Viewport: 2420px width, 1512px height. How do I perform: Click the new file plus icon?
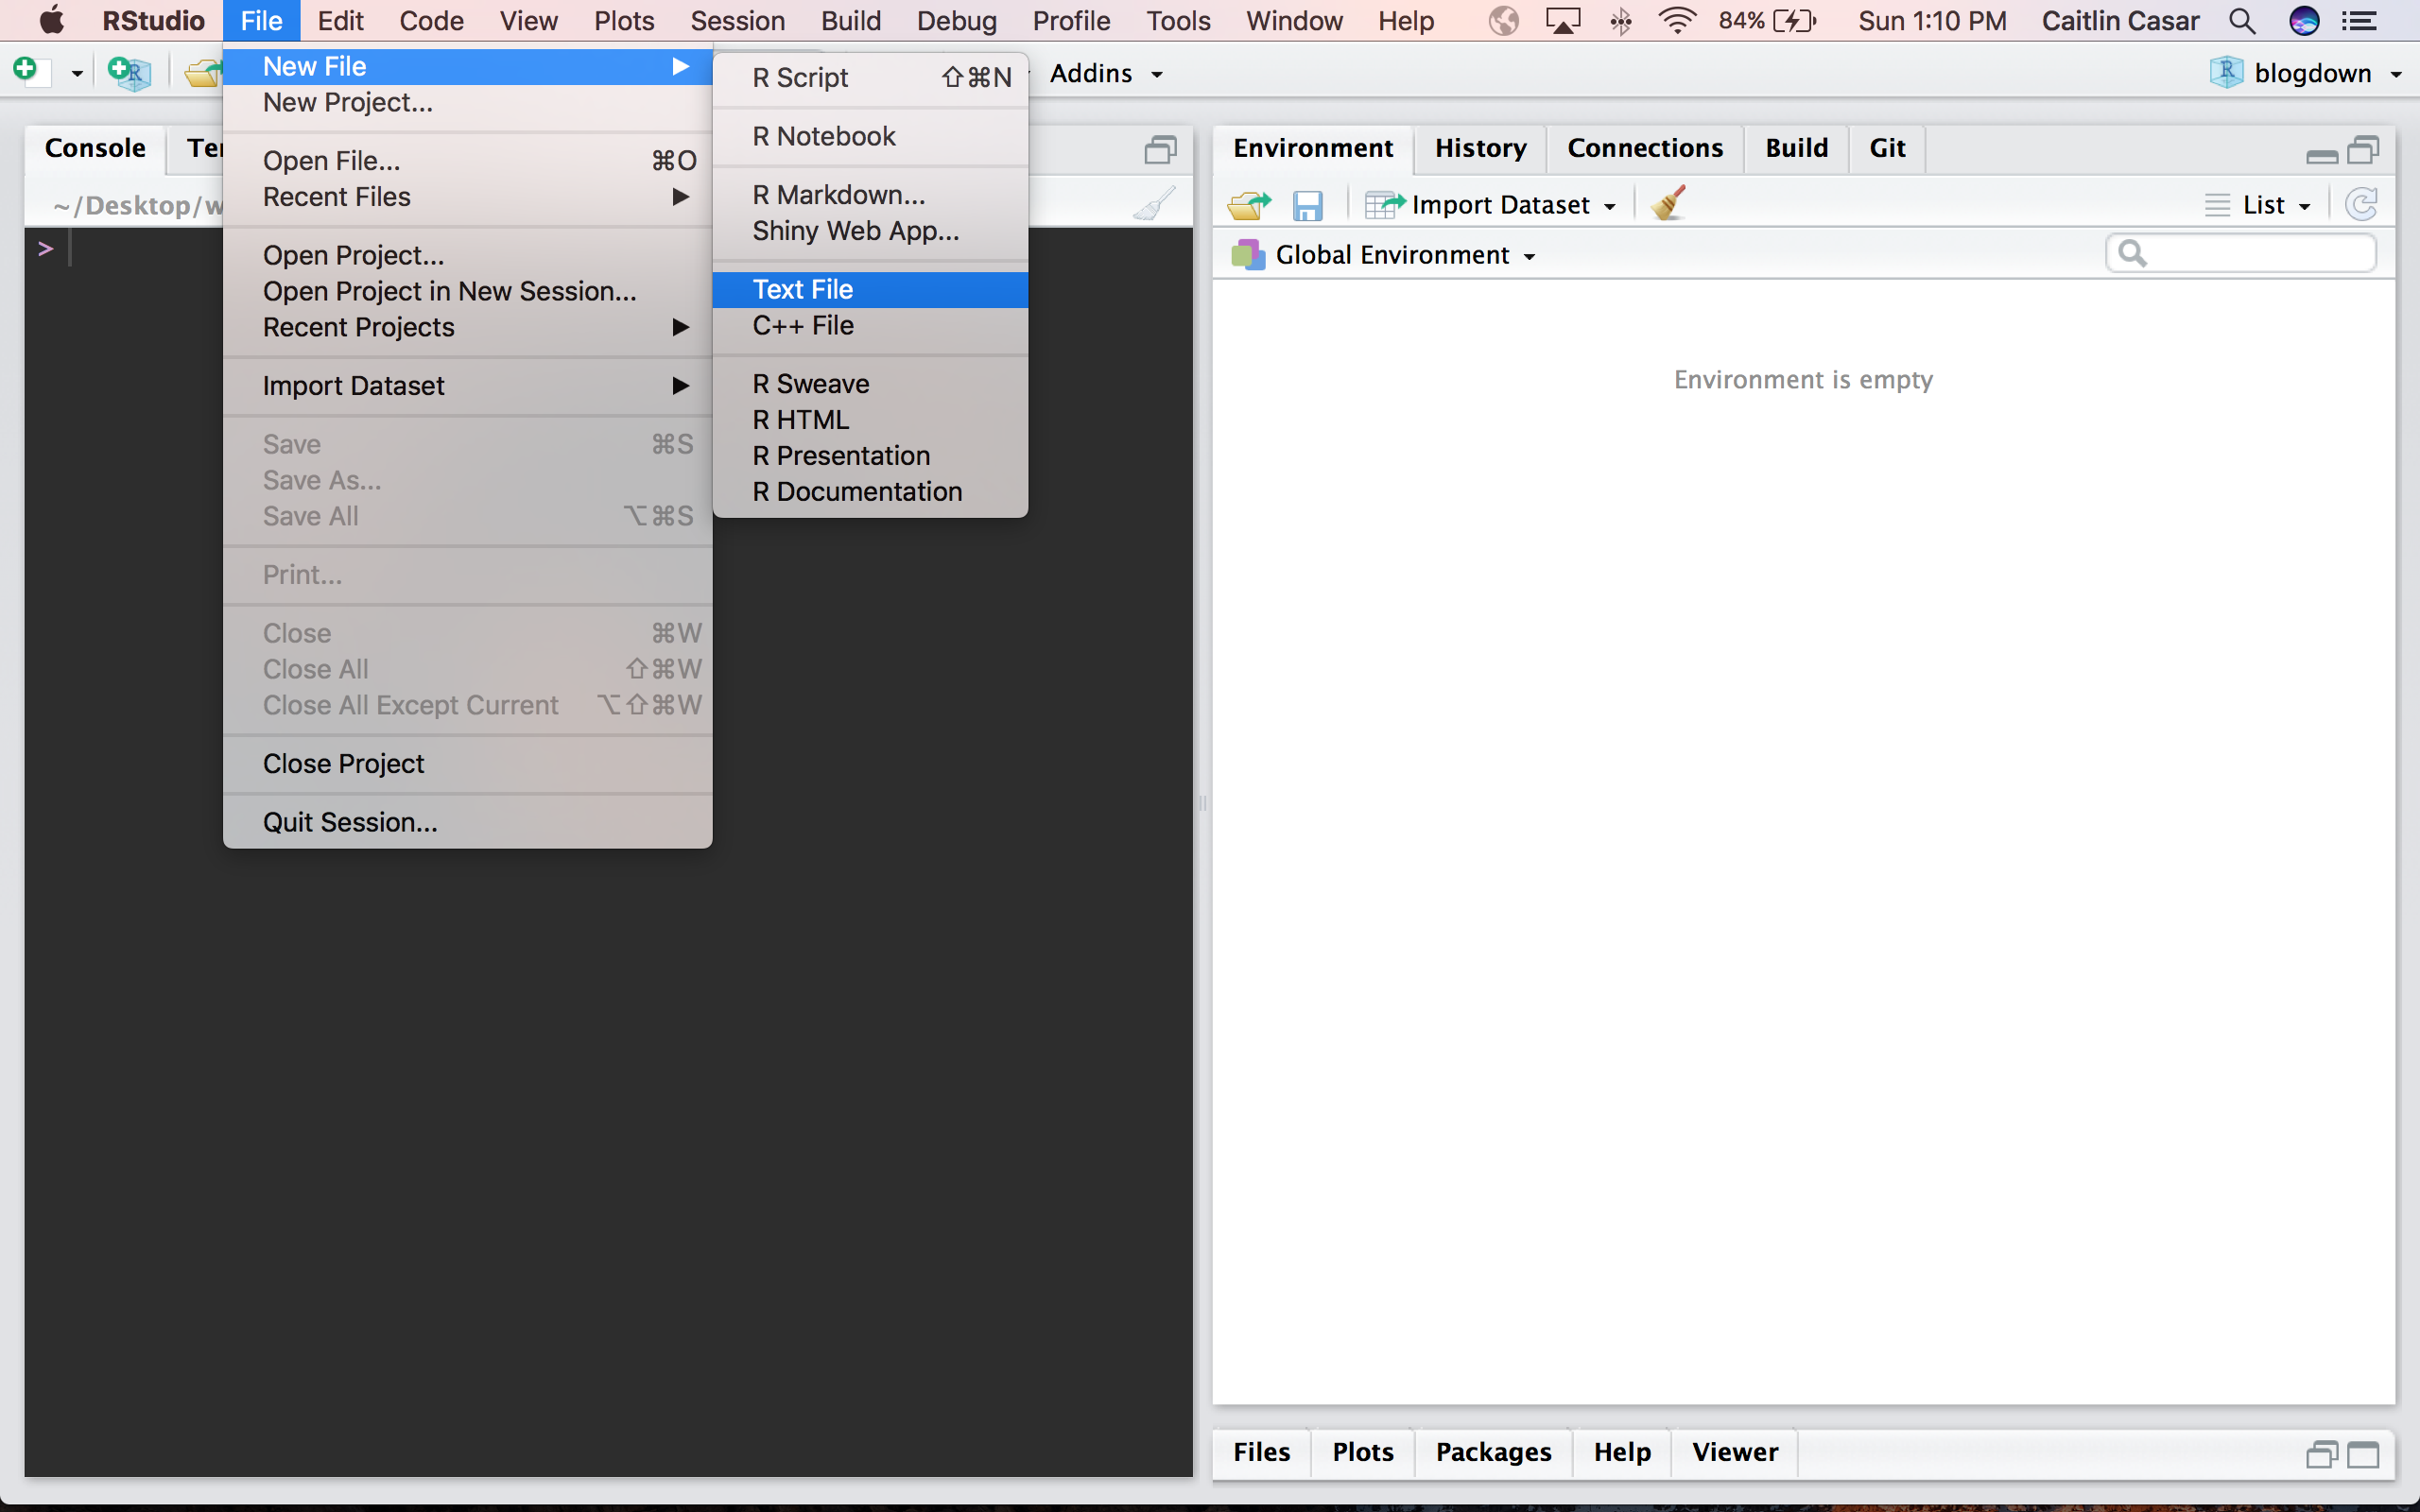[26, 71]
